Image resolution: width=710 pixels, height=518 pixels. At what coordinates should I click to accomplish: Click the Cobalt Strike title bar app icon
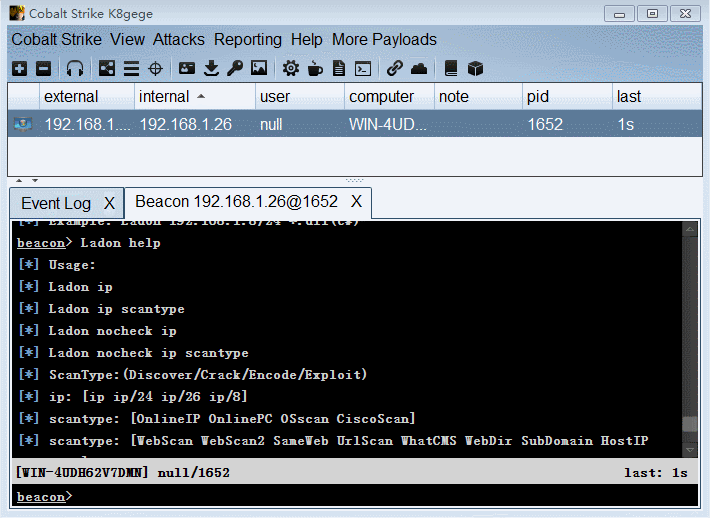17,13
